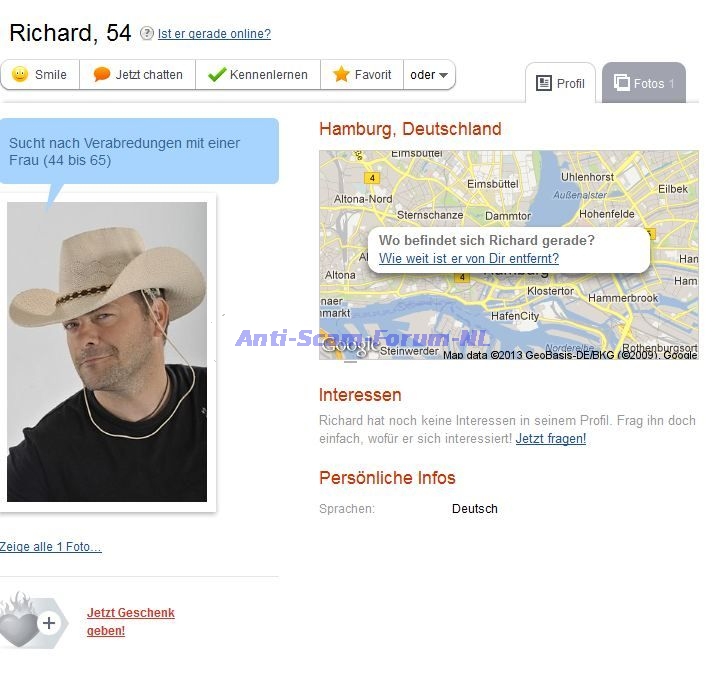Click the Hamburg Google map

(x=509, y=255)
